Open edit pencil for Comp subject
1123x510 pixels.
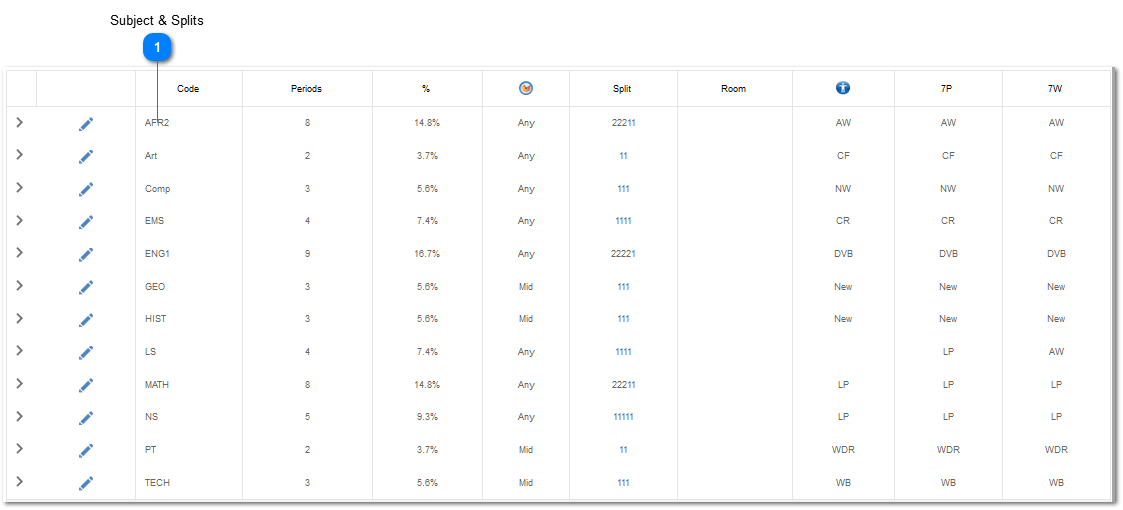click(86, 190)
